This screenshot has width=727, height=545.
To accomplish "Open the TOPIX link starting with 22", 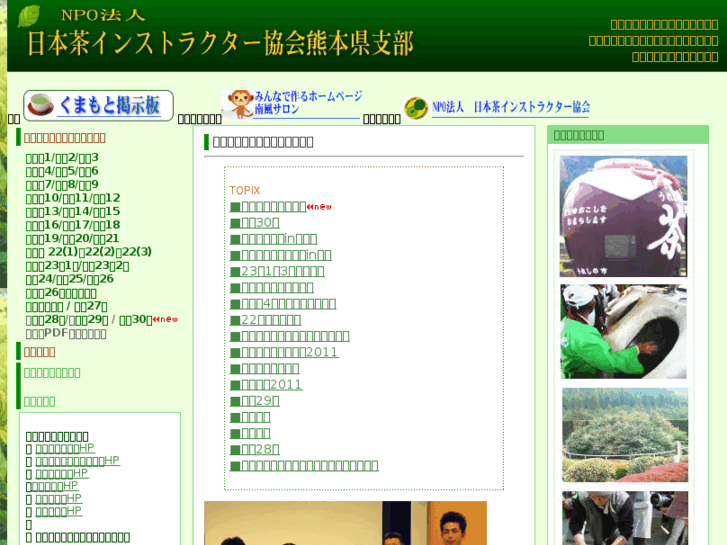I will pyautogui.click(x=266, y=320).
